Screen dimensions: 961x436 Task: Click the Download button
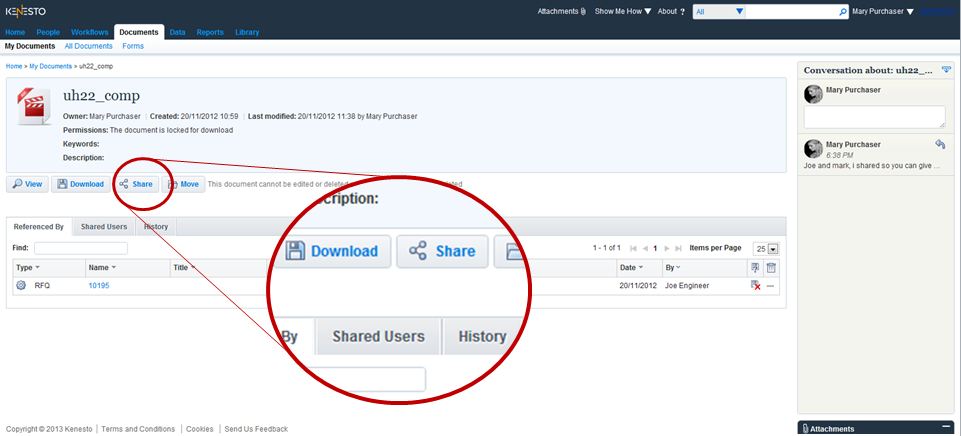pos(81,184)
